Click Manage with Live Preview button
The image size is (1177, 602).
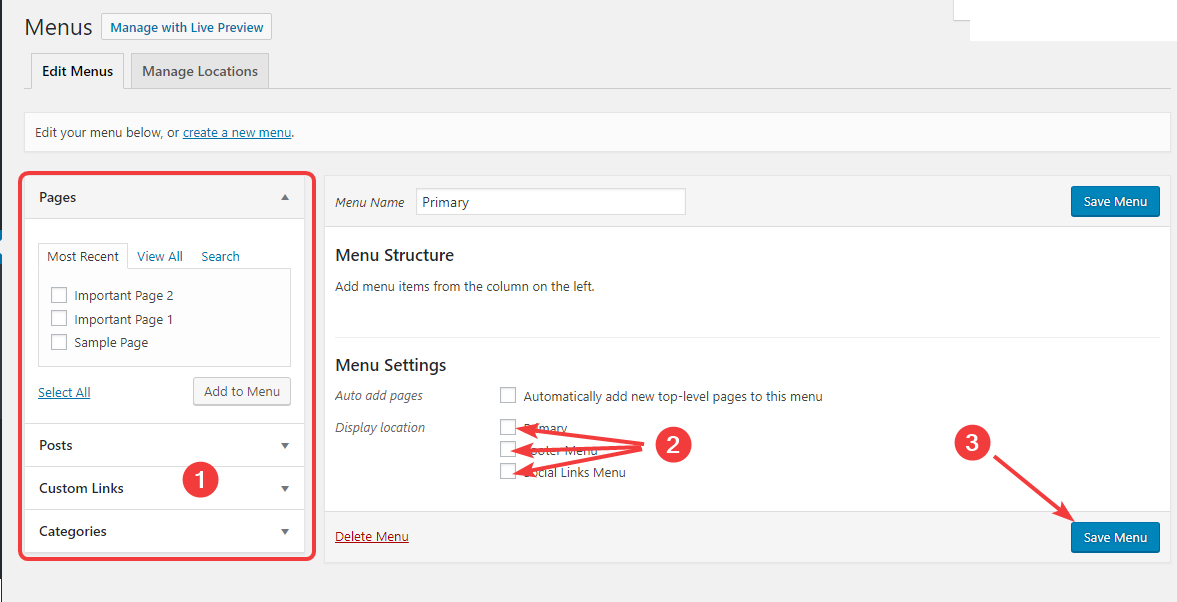click(187, 27)
